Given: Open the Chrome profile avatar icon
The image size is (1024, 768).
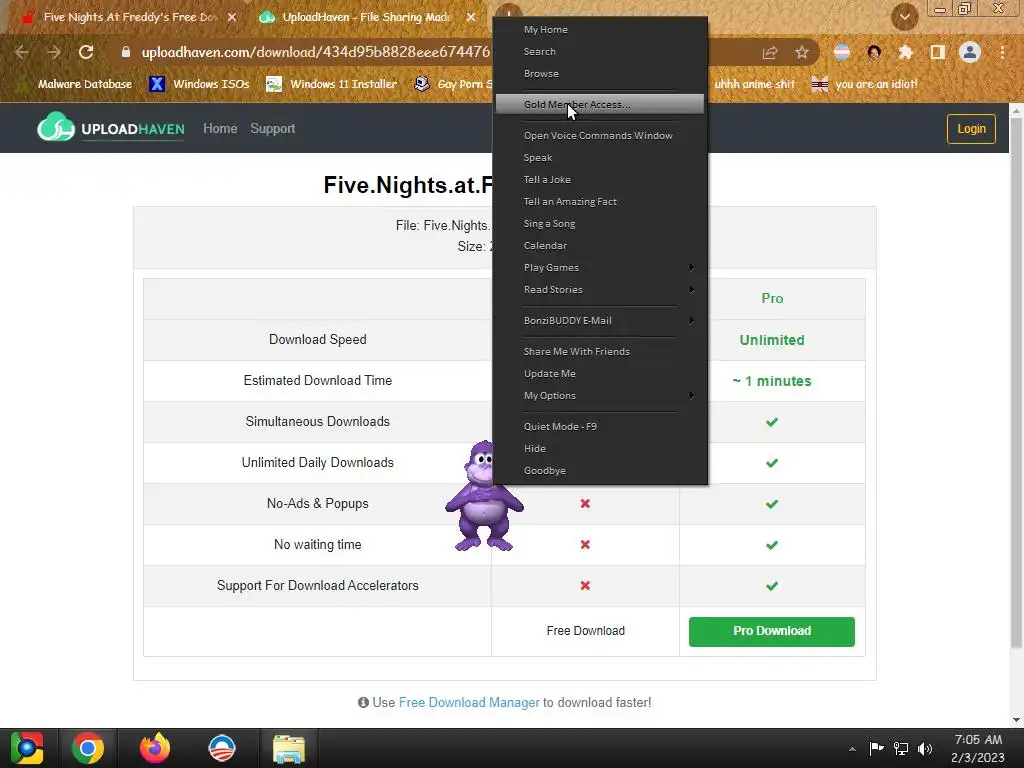Looking at the screenshot, I should point(970,52).
